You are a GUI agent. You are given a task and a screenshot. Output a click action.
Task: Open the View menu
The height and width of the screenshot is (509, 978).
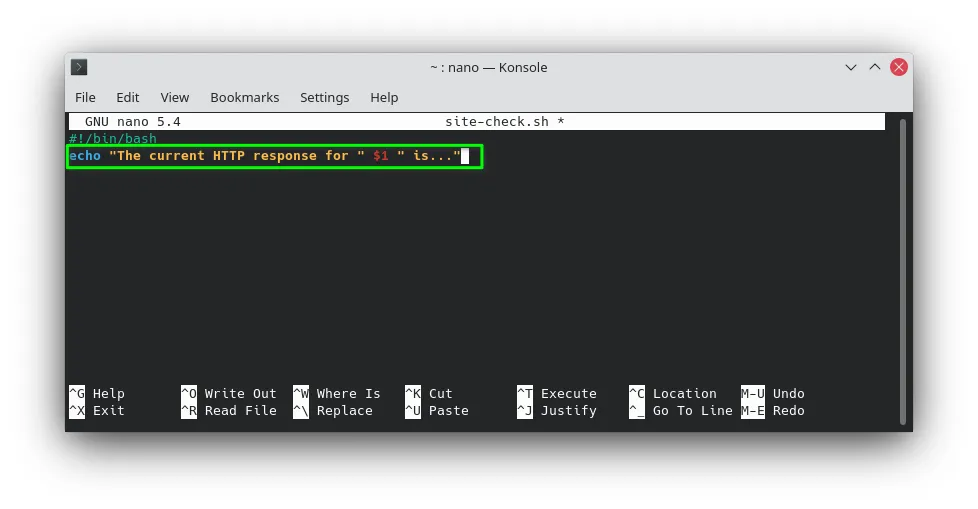tap(175, 97)
